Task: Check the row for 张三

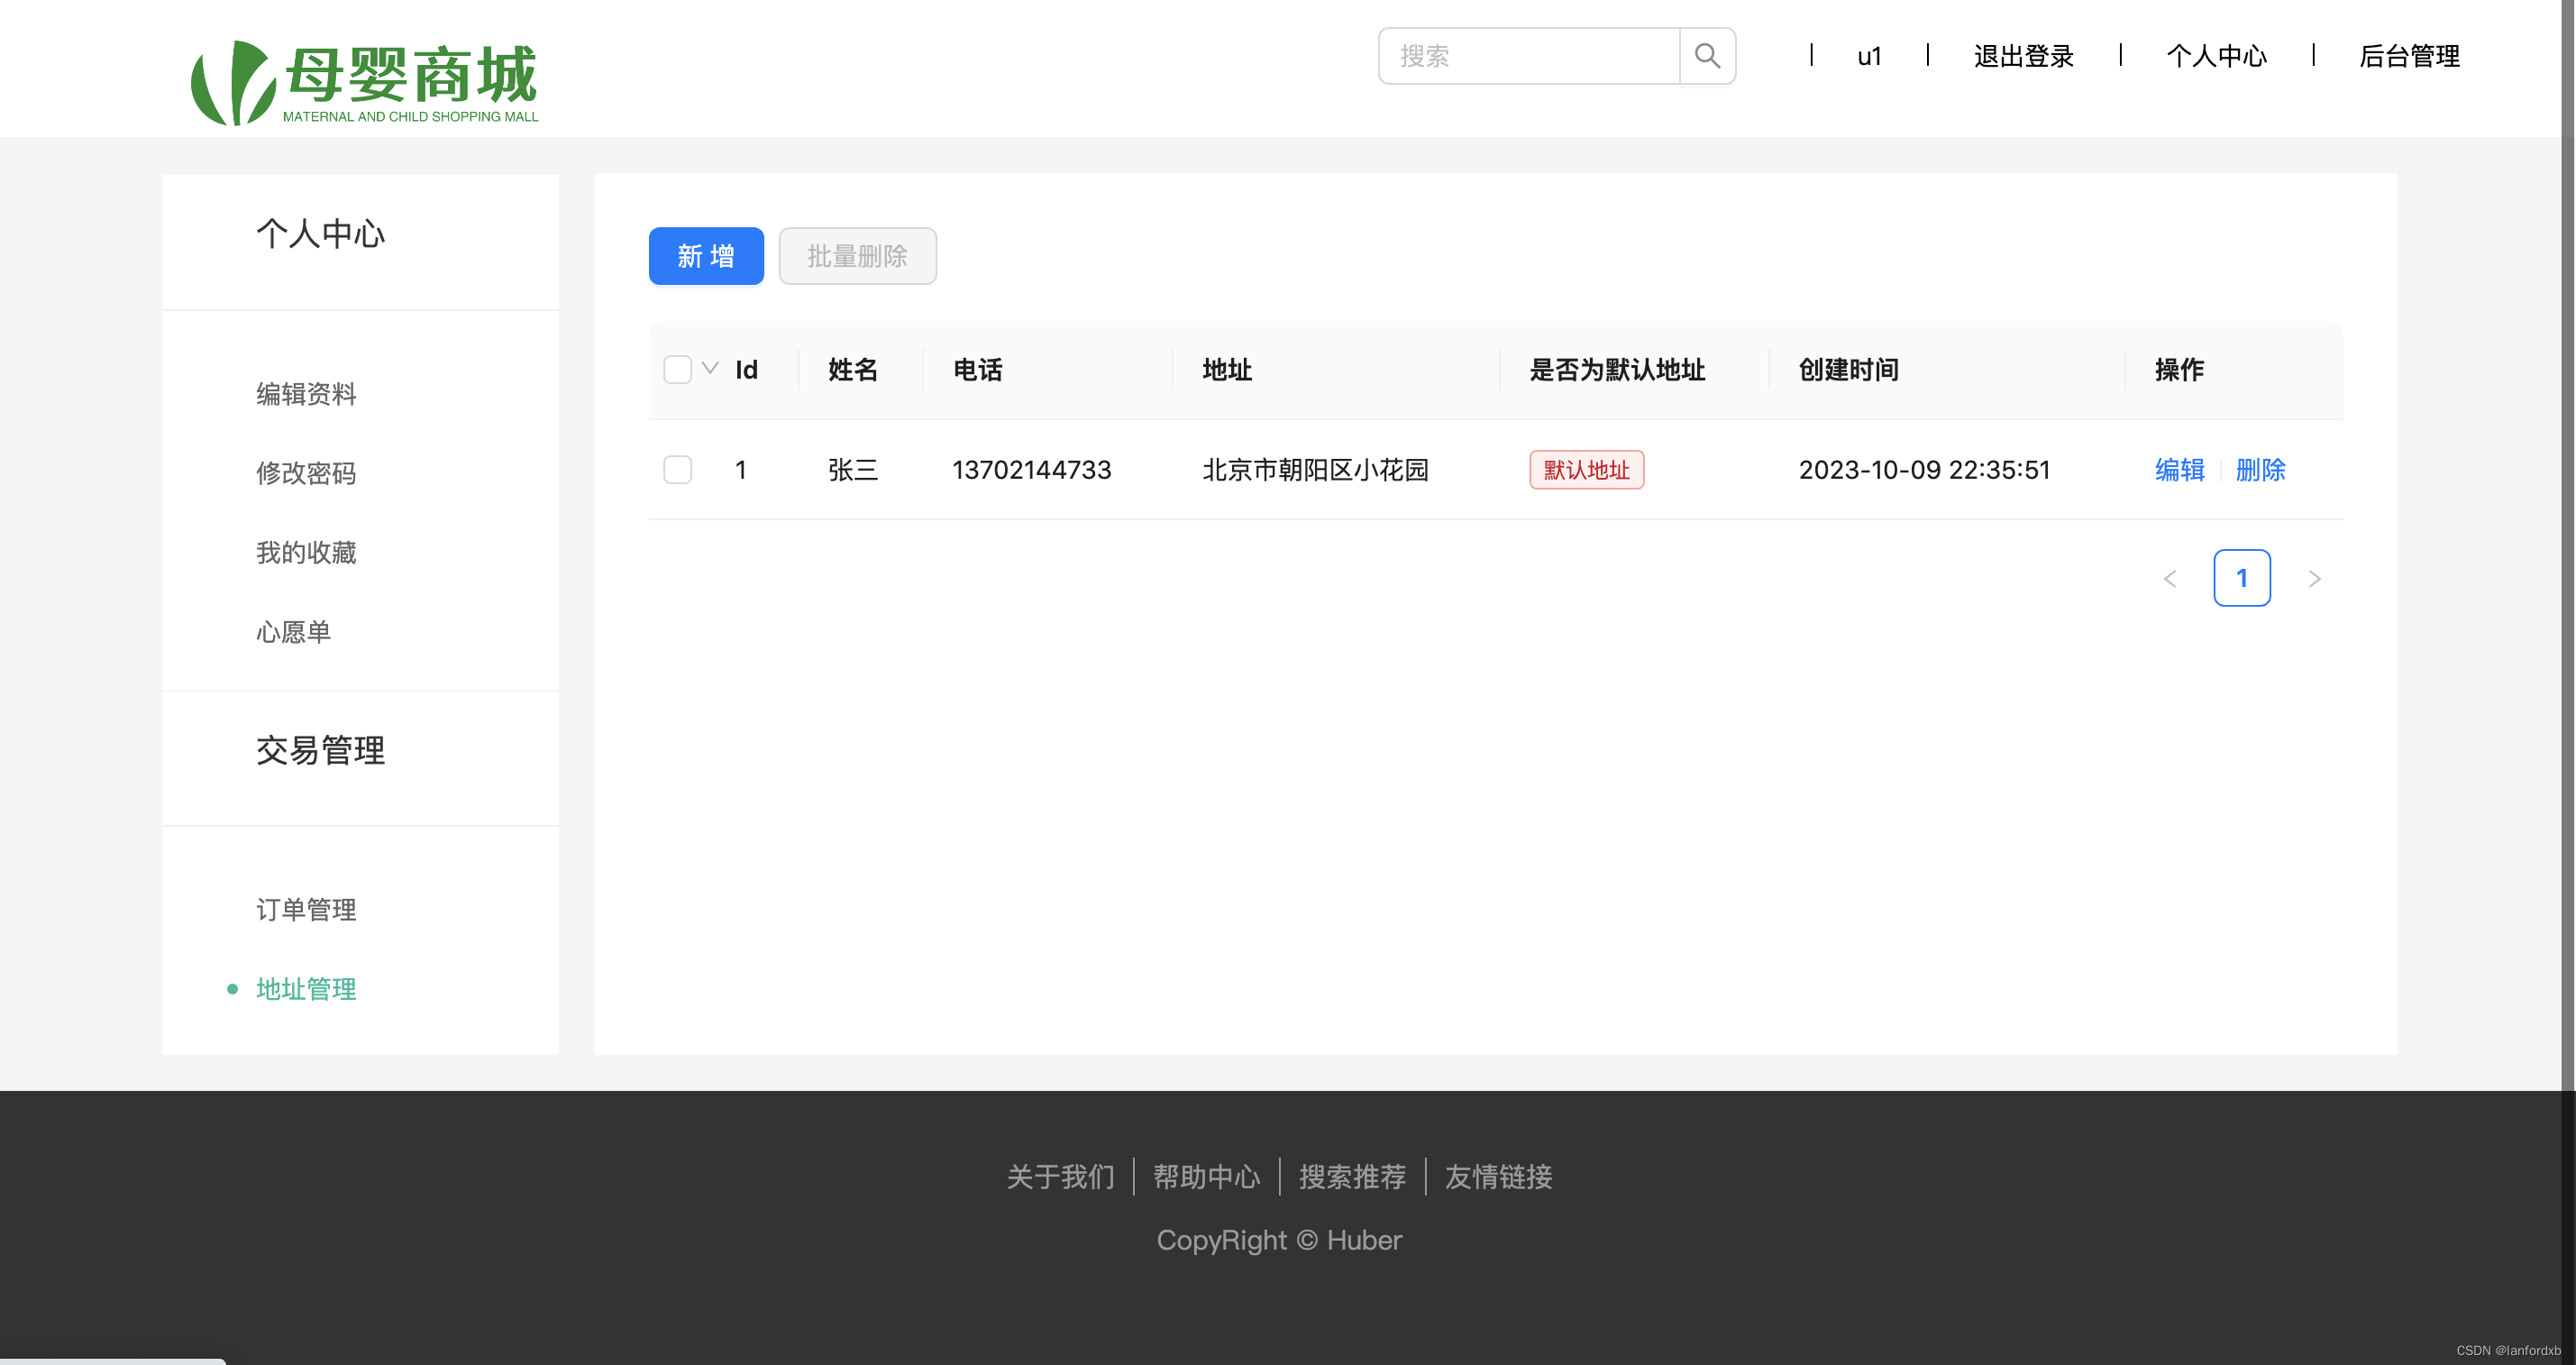Action: tap(677, 469)
